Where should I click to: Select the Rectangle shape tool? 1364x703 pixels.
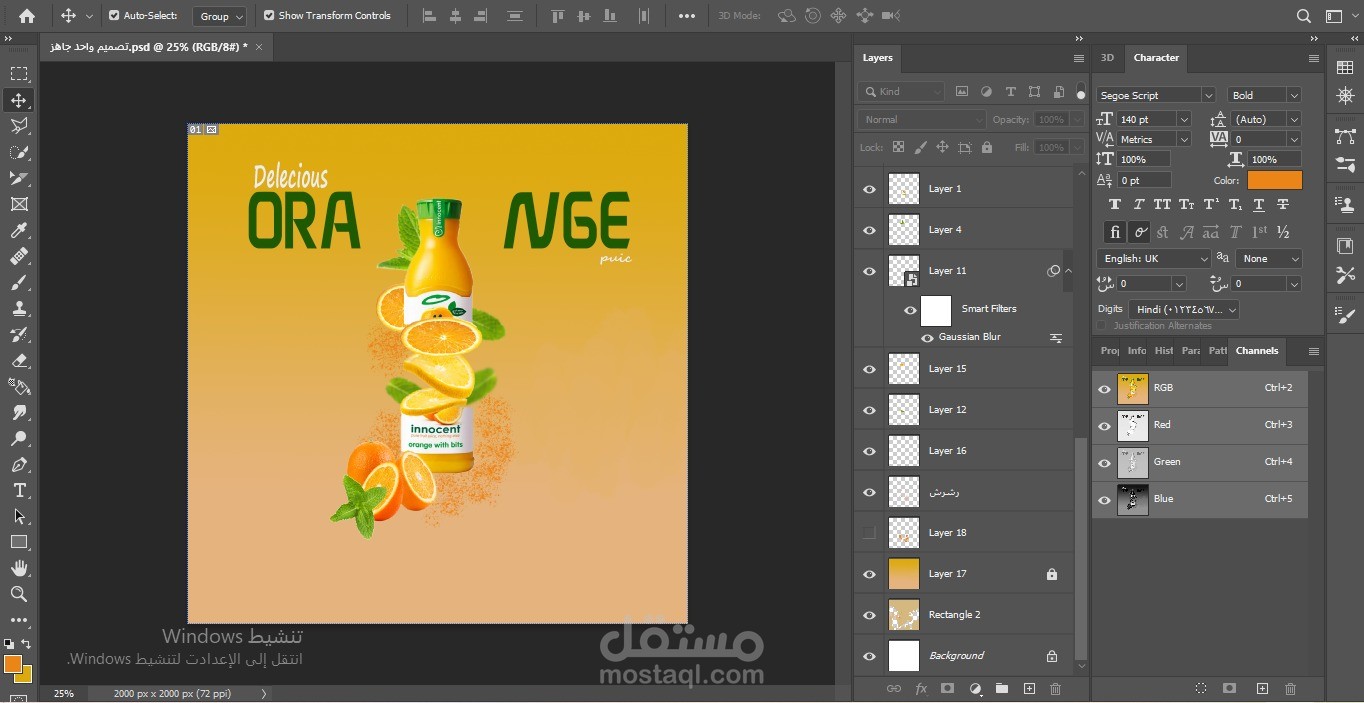click(19, 542)
